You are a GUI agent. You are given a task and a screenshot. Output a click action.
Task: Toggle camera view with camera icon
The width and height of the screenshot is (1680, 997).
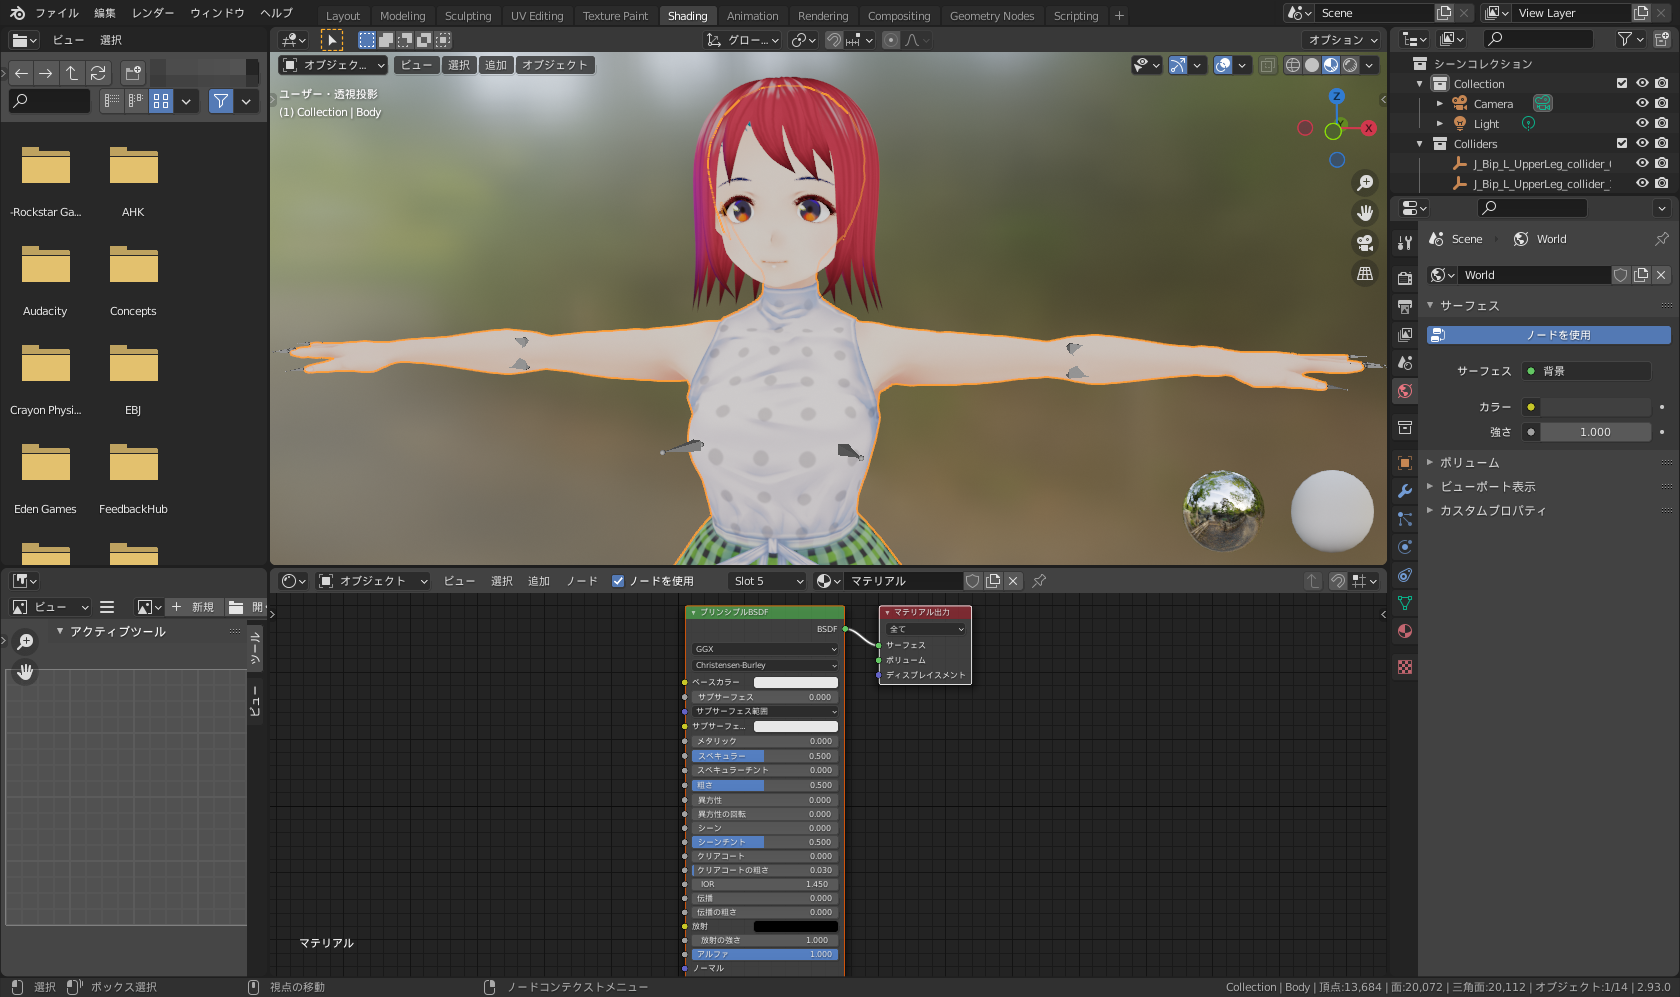click(x=1365, y=243)
